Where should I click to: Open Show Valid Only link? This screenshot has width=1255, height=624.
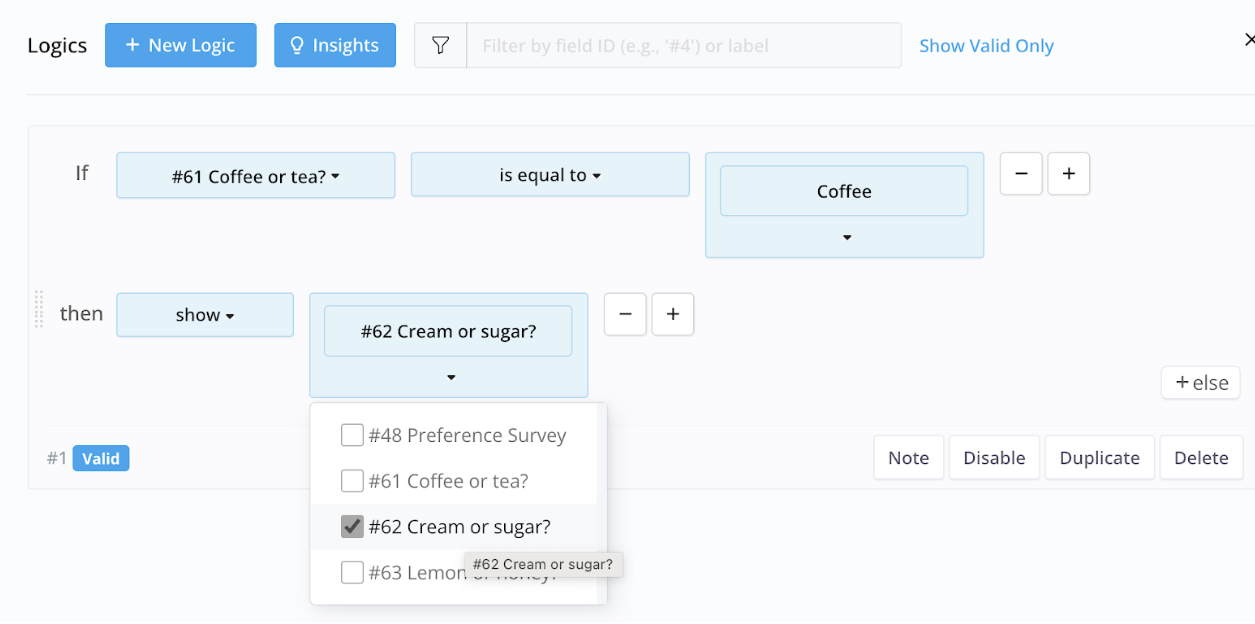pyautogui.click(x=986, y=45)
